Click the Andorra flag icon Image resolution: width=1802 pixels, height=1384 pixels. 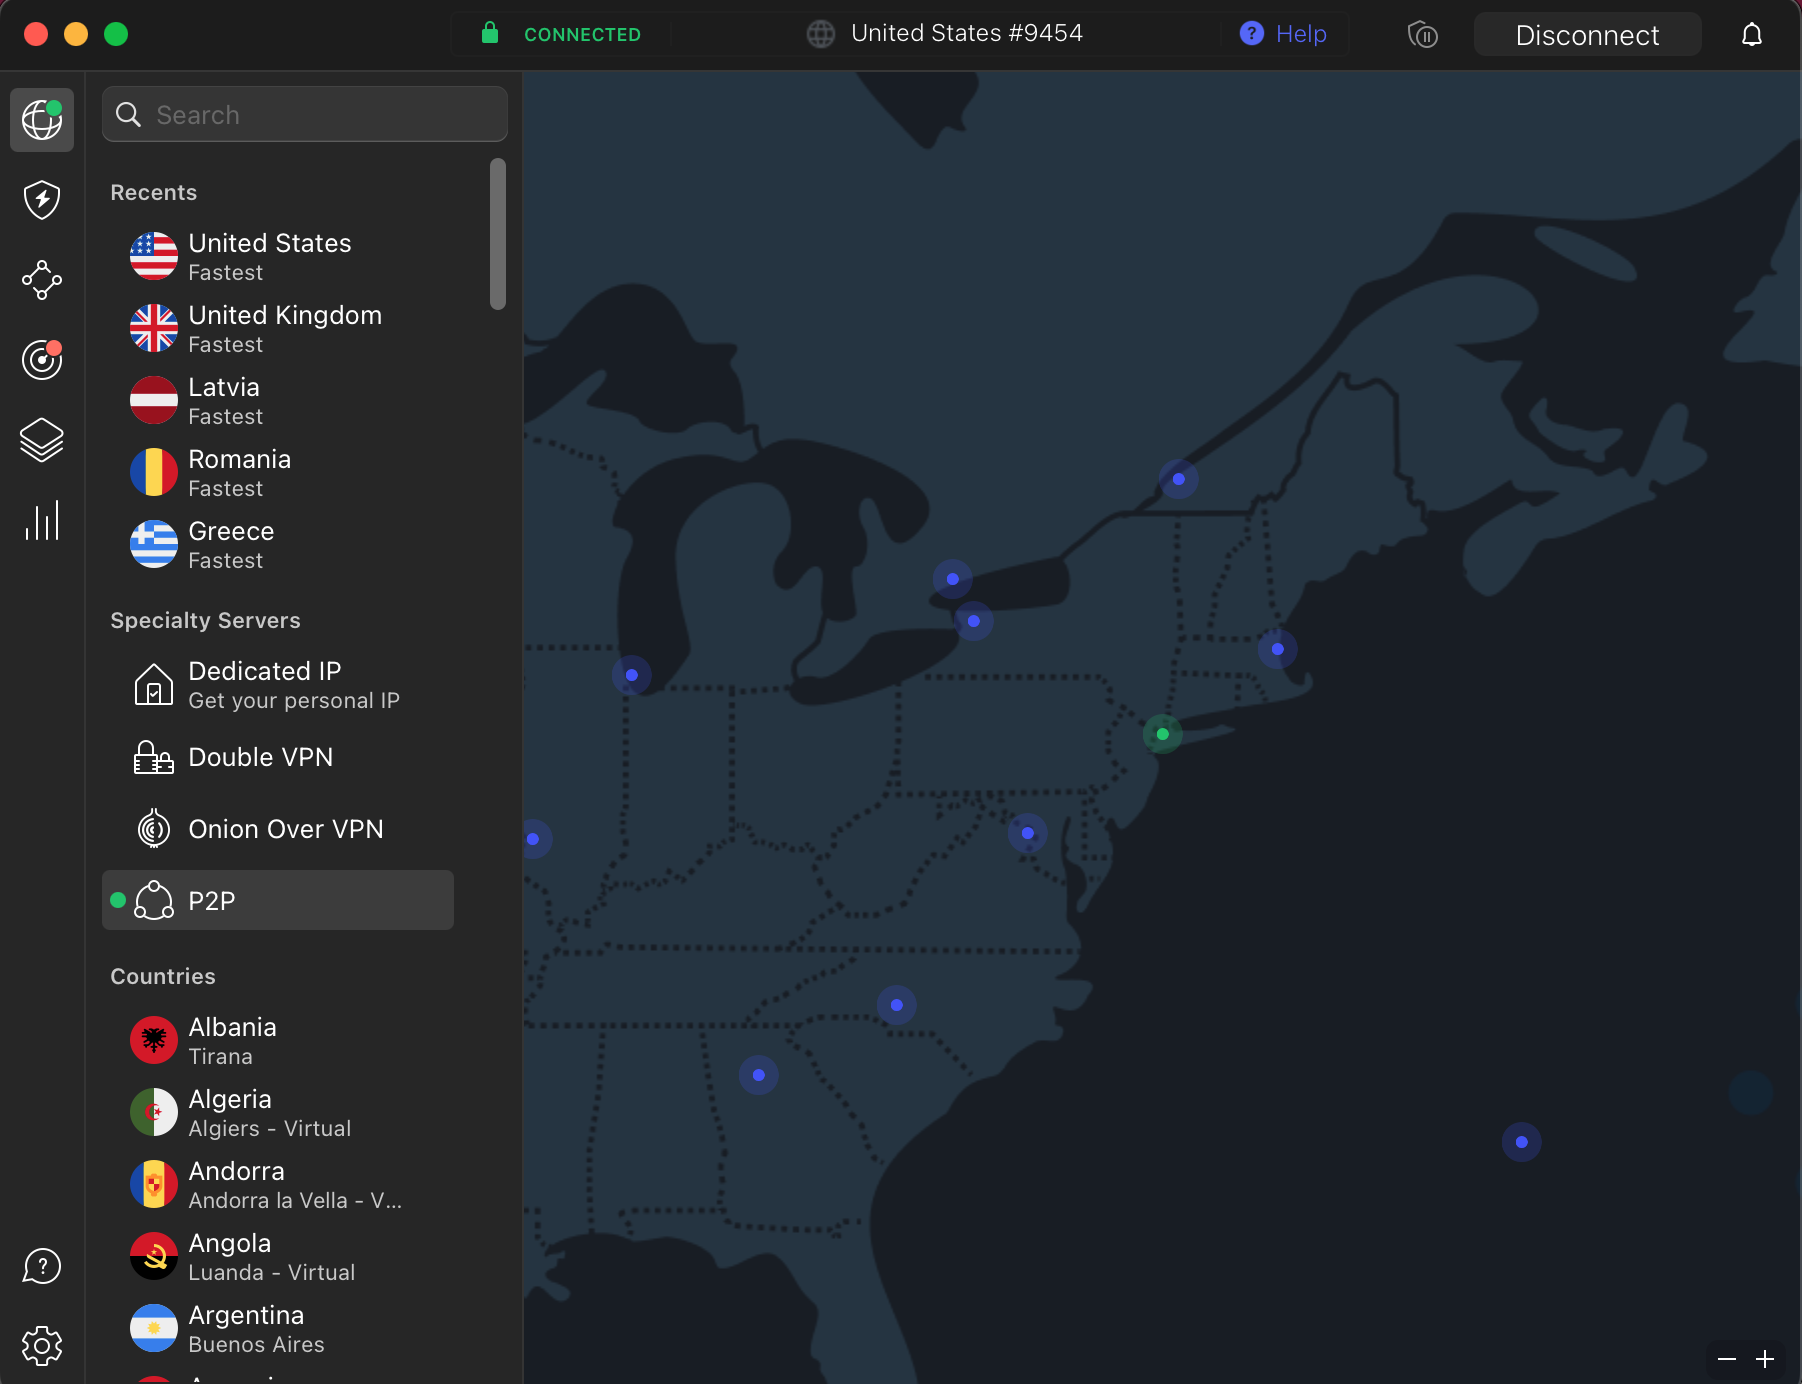tap(154, 1184)
